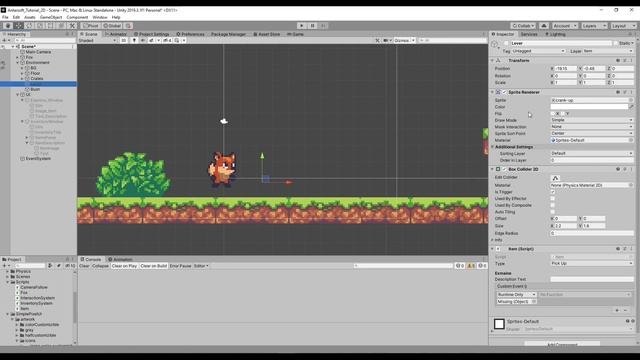640x360 pixels.
Task: Open the File menu
Action: tap(5, 17)
